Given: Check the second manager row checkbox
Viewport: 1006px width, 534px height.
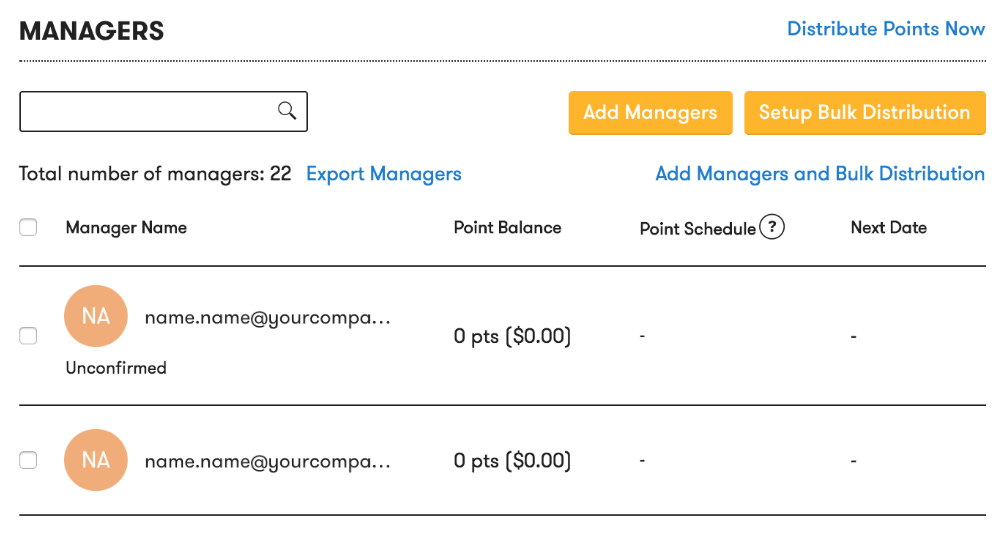Looking at the screenshot, I should point(28,460).
